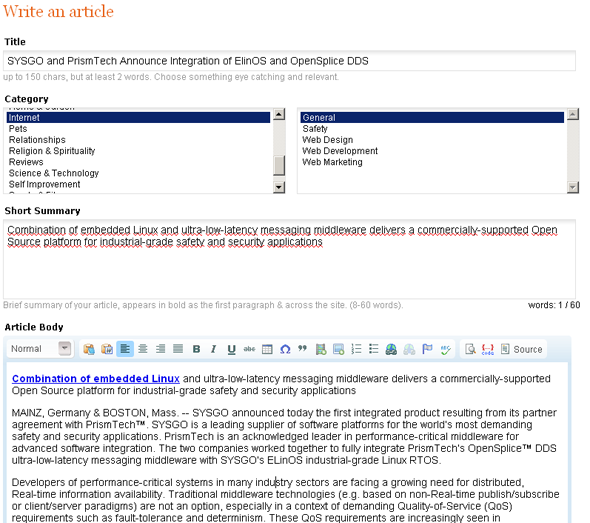Click the subcategory list scroll-up arrow
Image resolution: width=590 pixels, height=523 pixels.
coord(573,114)
